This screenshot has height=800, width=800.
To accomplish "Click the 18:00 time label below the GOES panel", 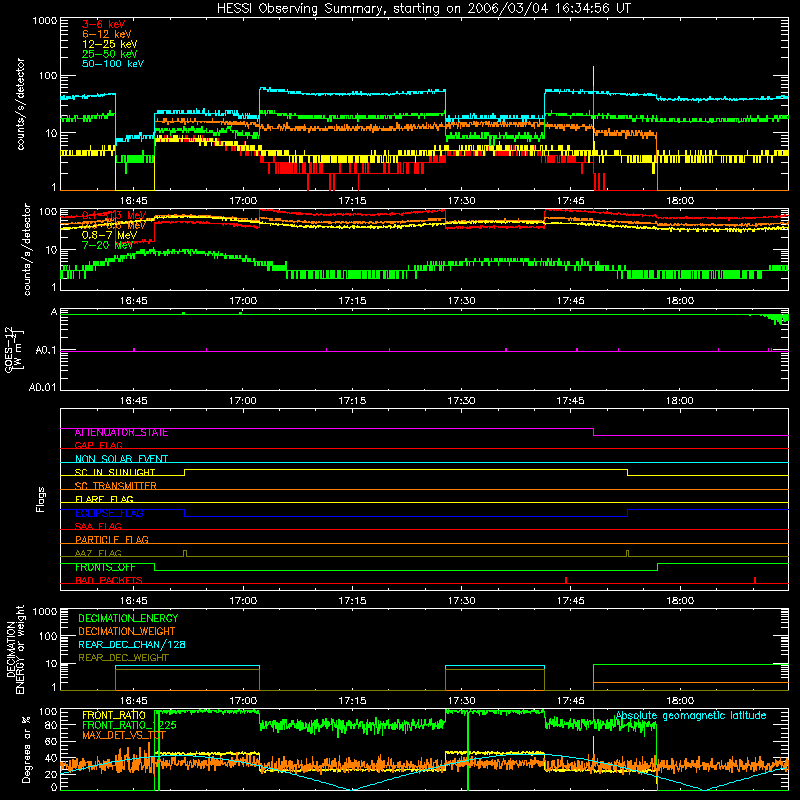I will click(x=680, y=401).
